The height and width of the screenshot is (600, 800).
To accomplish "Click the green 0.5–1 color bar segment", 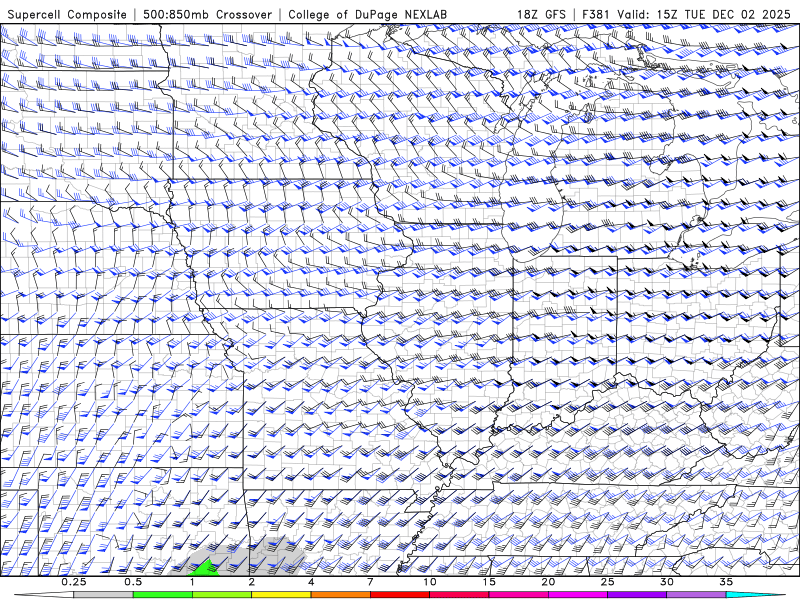I will coord(163,595).
